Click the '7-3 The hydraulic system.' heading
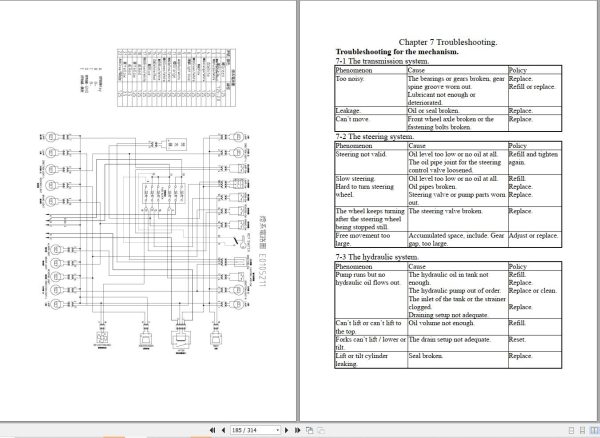 click(377, 257)
